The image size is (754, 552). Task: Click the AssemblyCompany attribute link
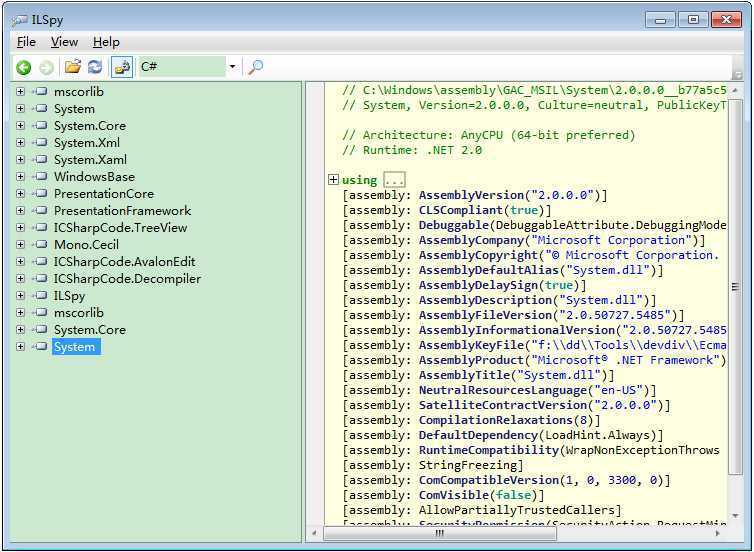471,240
